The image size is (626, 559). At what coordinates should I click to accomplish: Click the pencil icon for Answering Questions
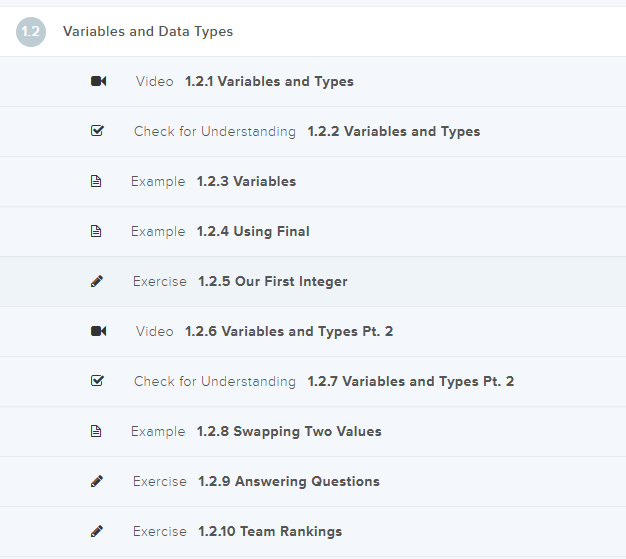[x=97, y=481]
